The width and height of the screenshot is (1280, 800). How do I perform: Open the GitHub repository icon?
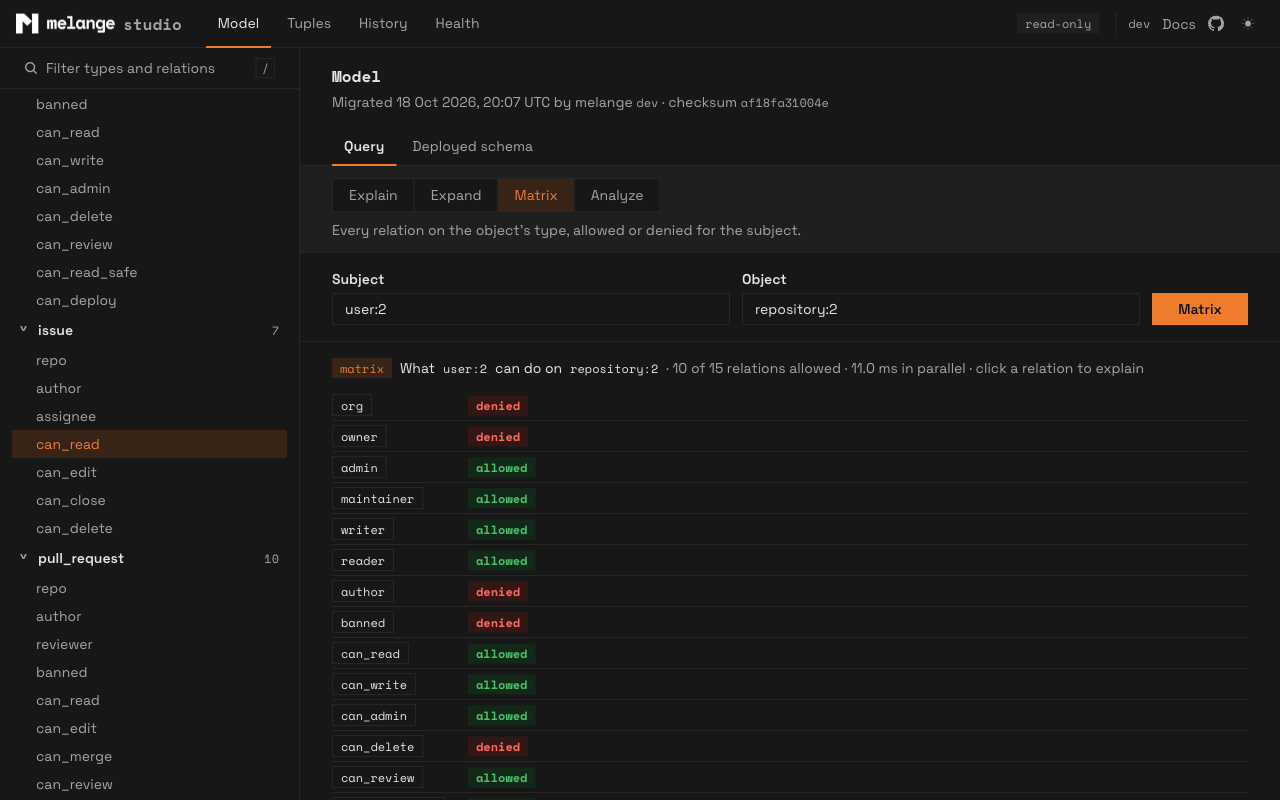(1216, 23)
